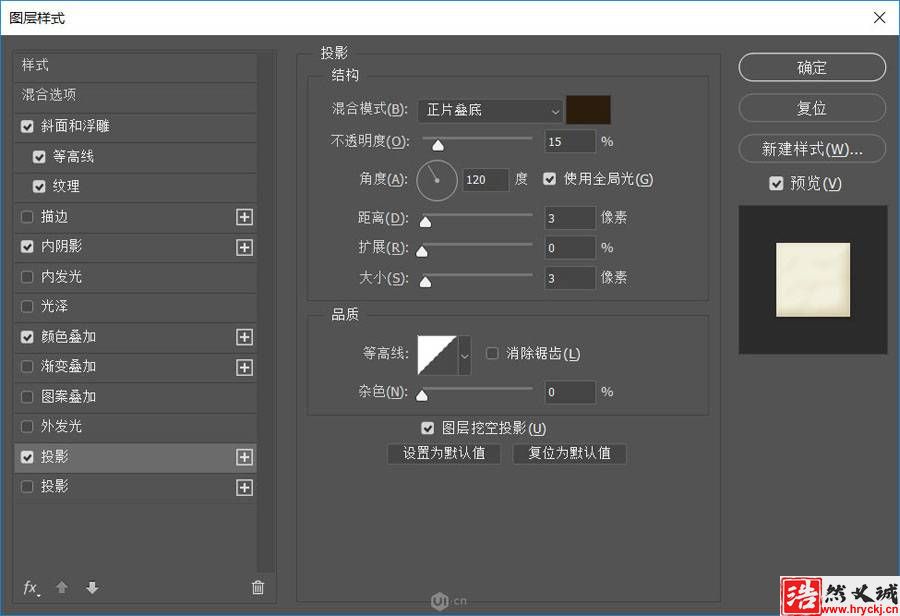This screenshot has width=900, height=616.
Task: Move effect up with arrow icon
Action: pyautogui.click(x=62, y=587)
